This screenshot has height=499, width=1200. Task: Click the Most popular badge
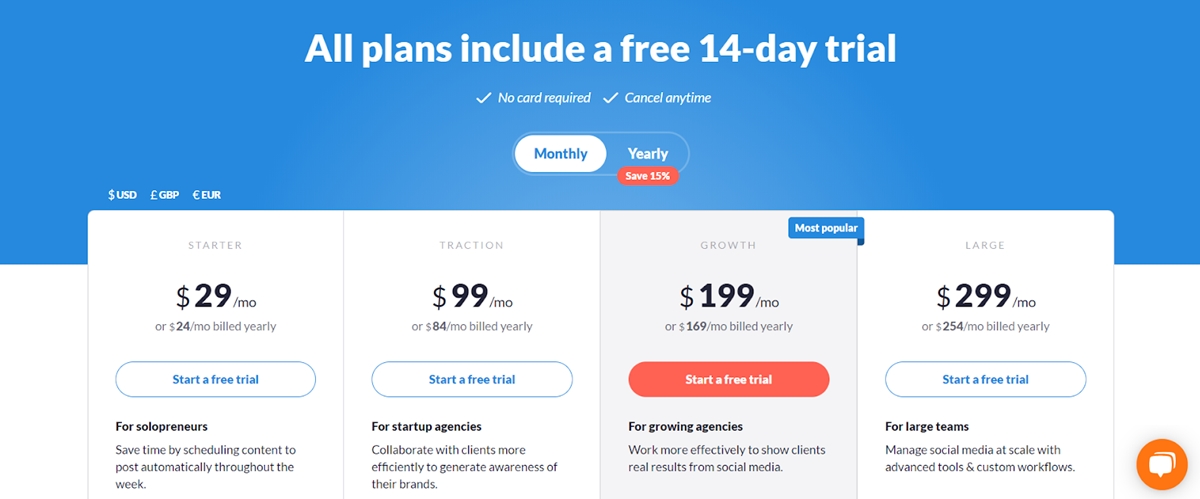tap(825, 229)
